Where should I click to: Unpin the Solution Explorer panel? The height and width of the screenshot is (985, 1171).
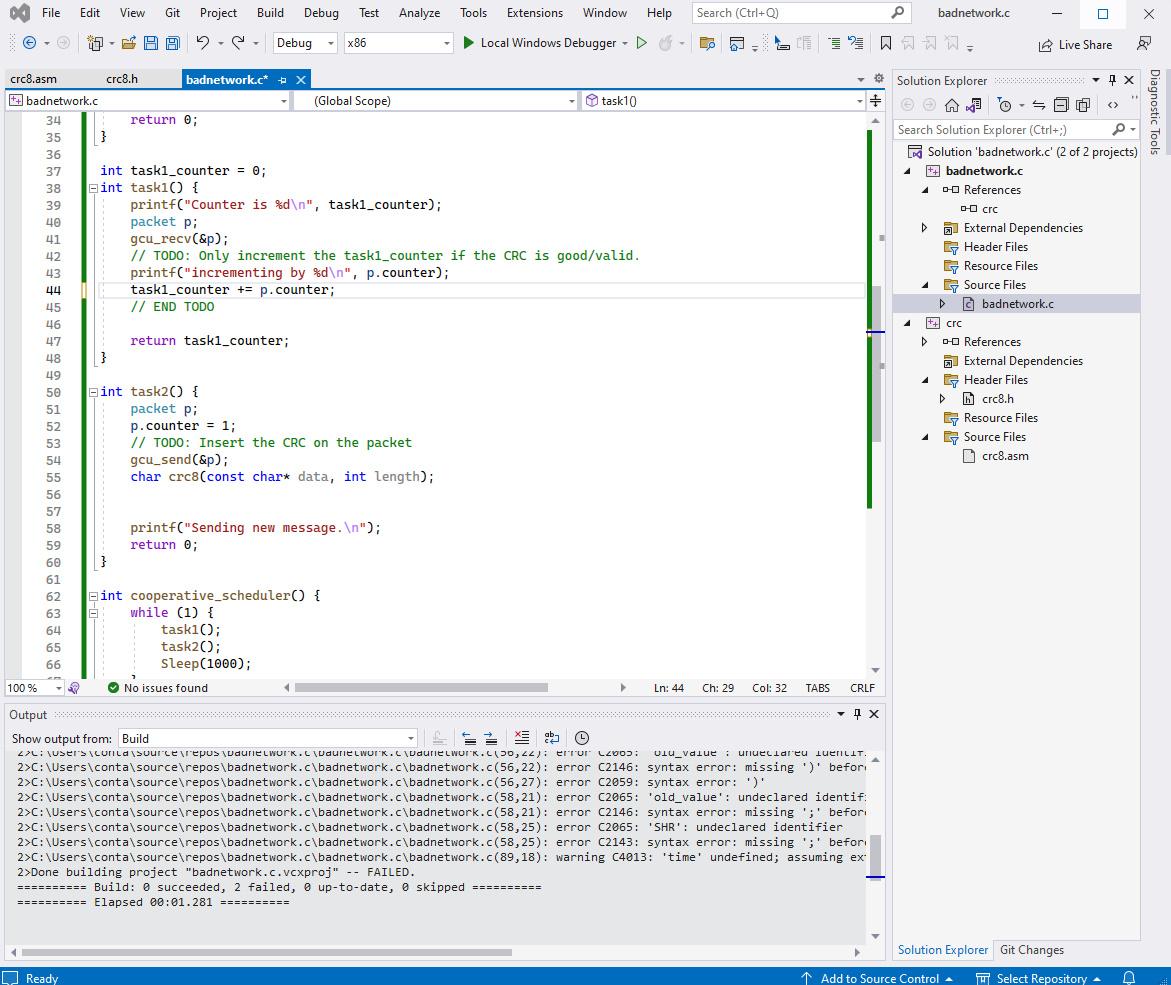(x=1113, y=80)
